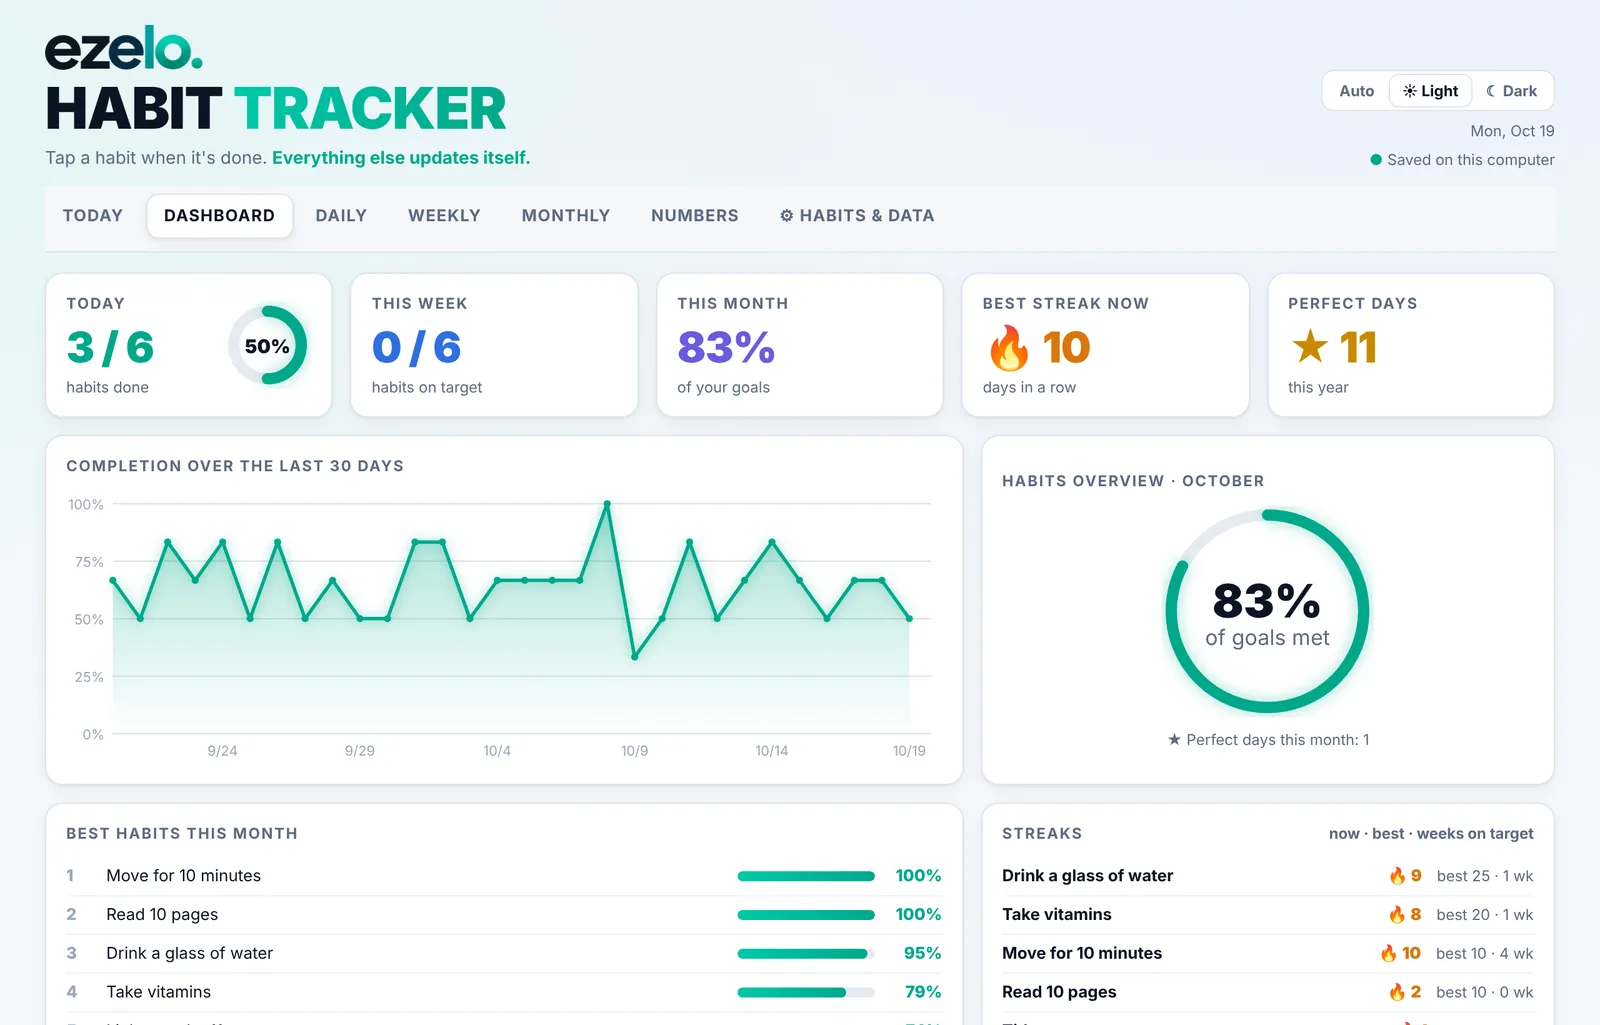Click the progress bar for Take vitamins
1600x1025 pixels.
tap(806, 993)
